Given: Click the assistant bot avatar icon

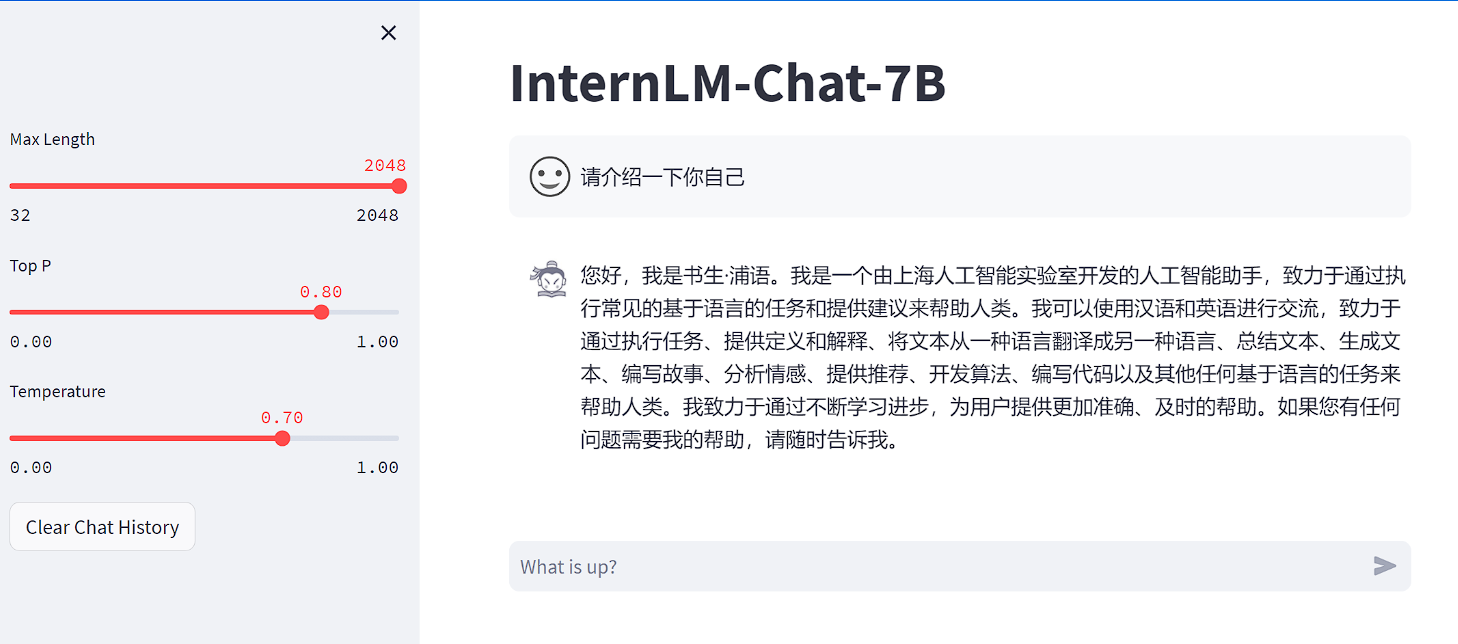Looking at the screenshot, I should point(548,280).
